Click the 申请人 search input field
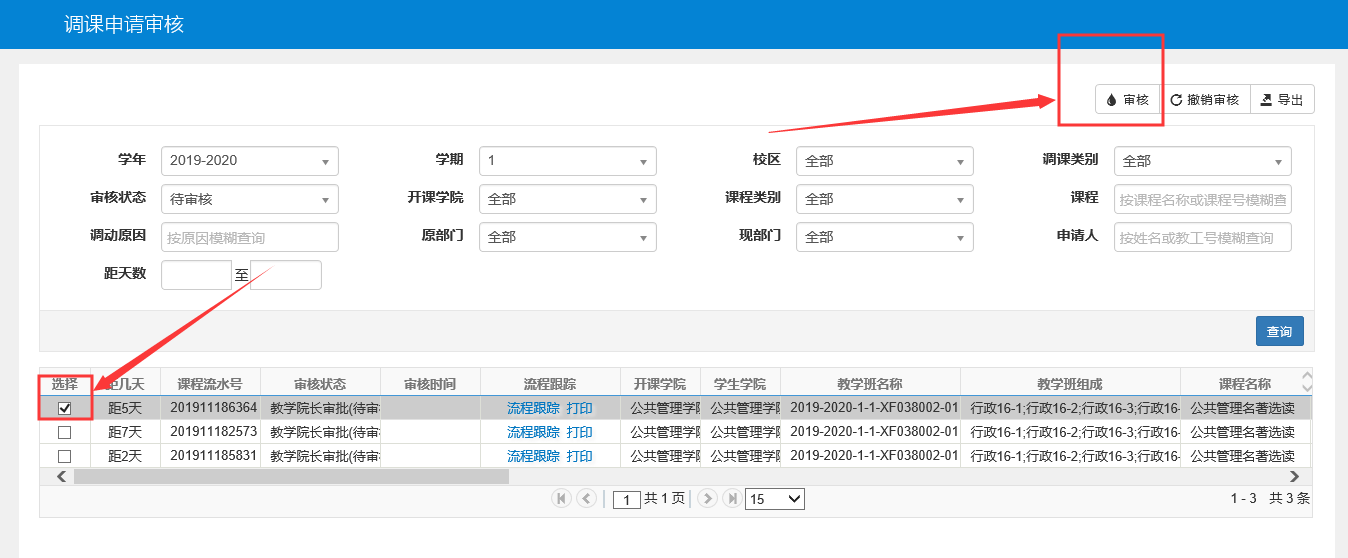This screenshot has width=1348, height=558. point(1202,237)
